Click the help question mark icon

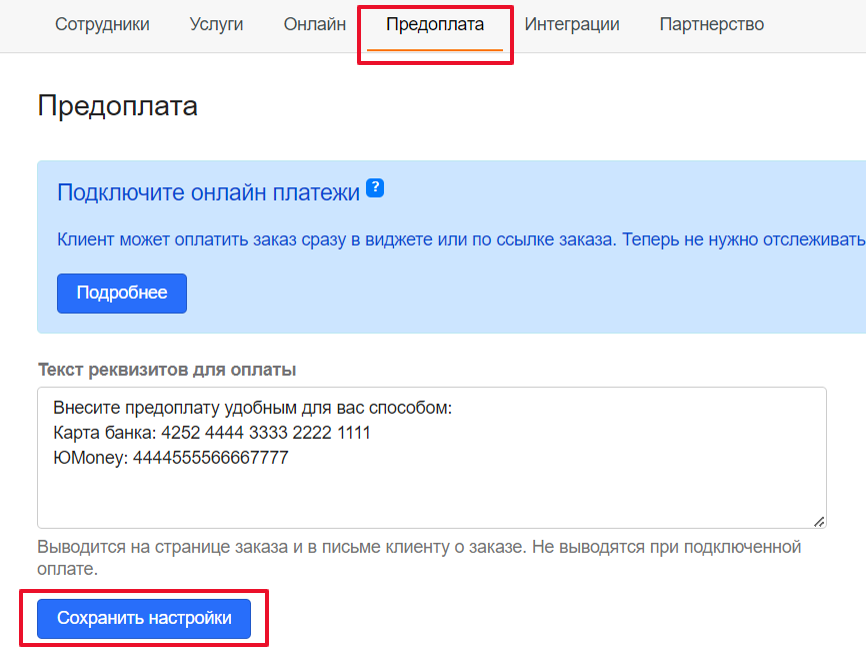tap(375, 188)
